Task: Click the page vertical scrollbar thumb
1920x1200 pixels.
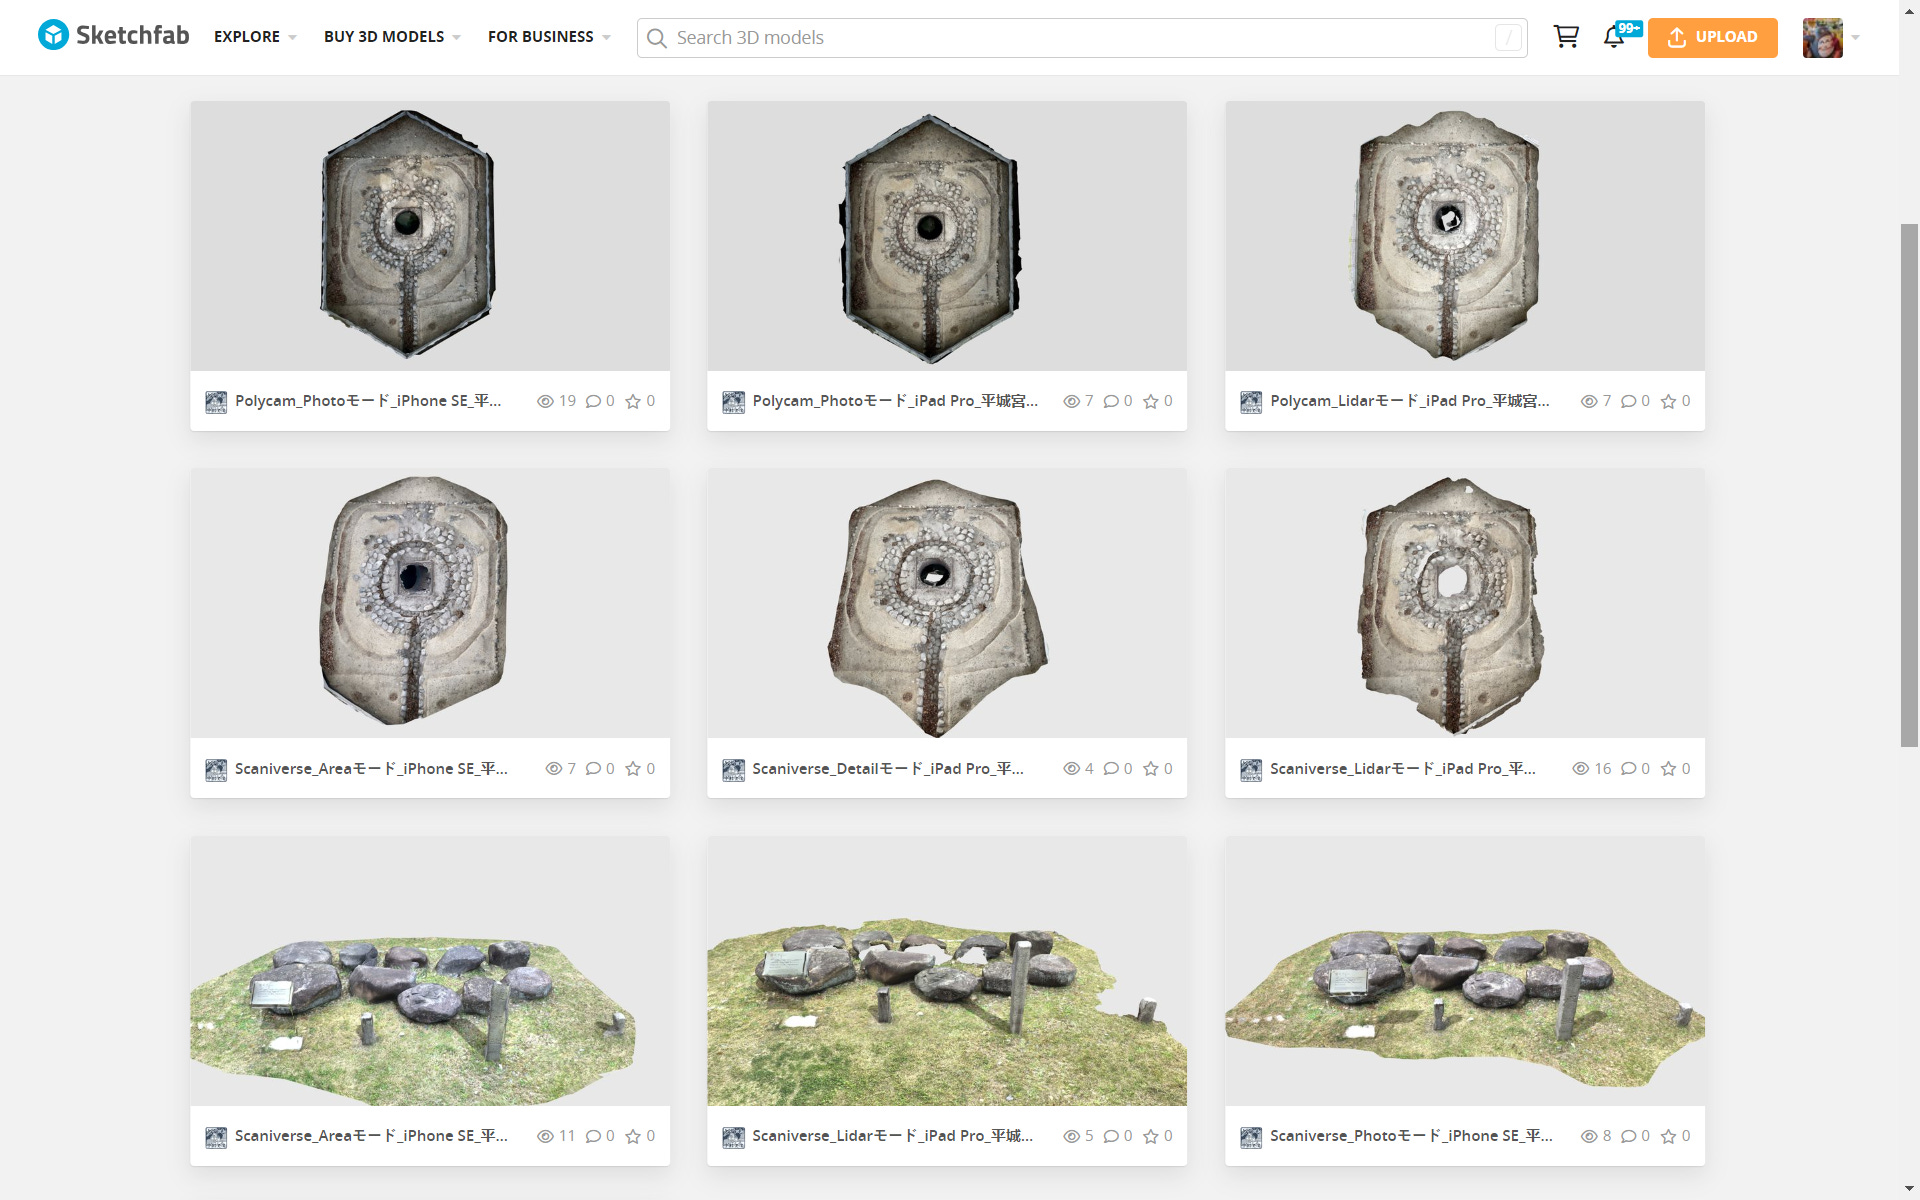Action: [1909, 485]
